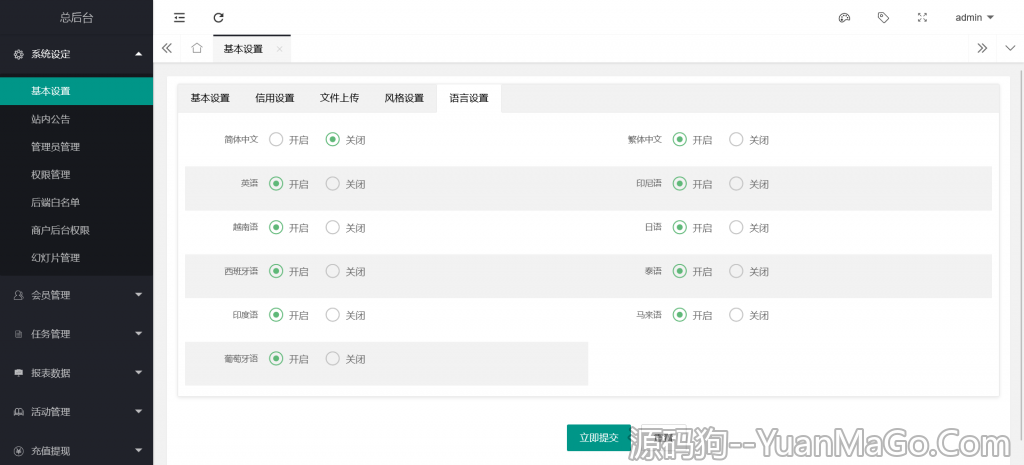Image resolution: width=1024 pixels, height=465 pixels.
Task: Switch to the 信用设置 tab
Action: 275,99
